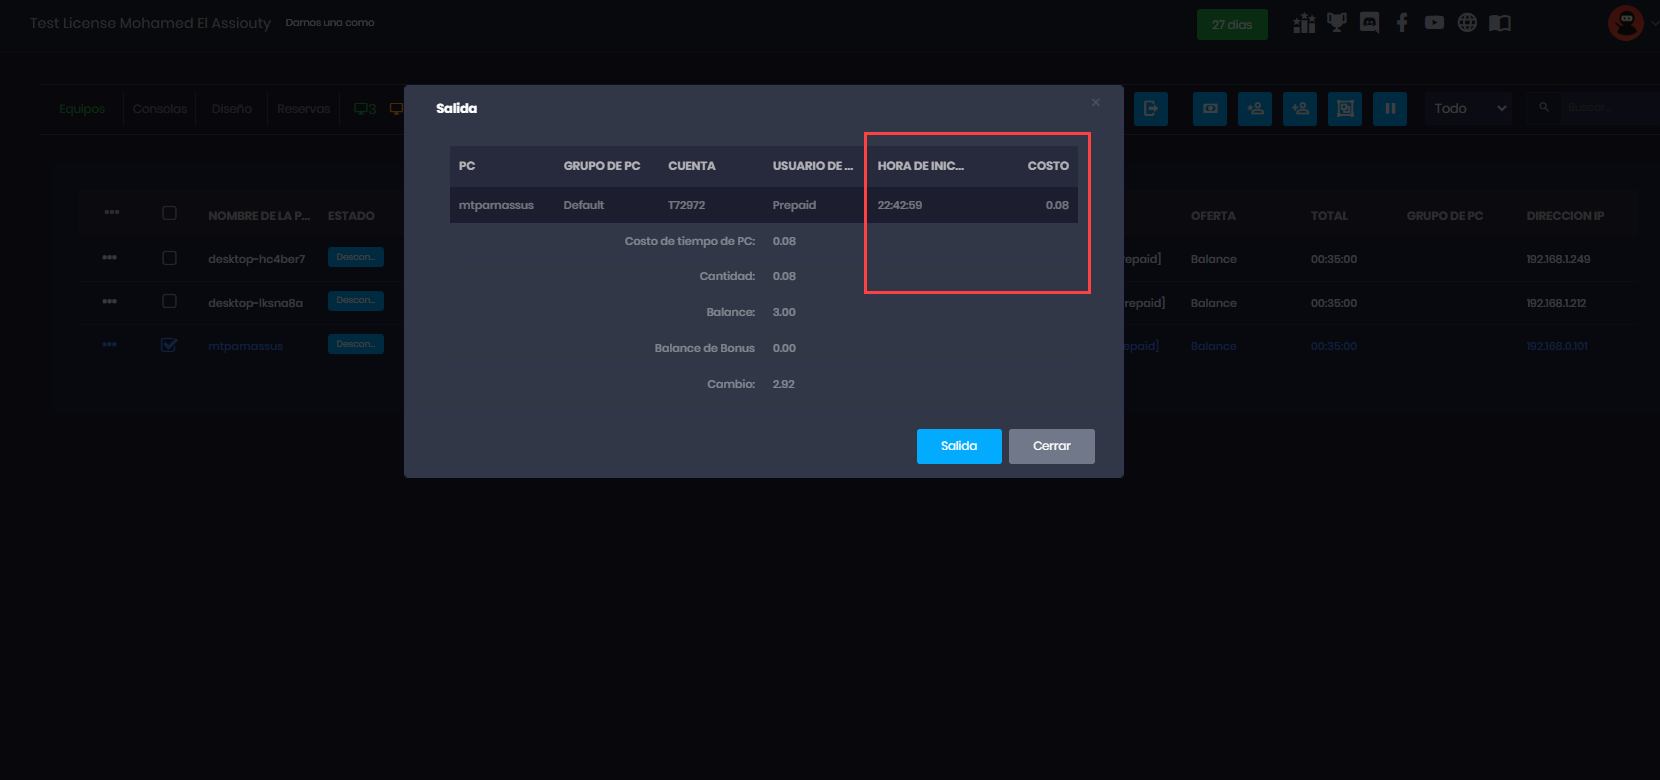Image resolution: width=1660 pixels, height=780 pixels.
Task: Click the add user plus toolbar icon
Action: click(x=1300, y=109)
